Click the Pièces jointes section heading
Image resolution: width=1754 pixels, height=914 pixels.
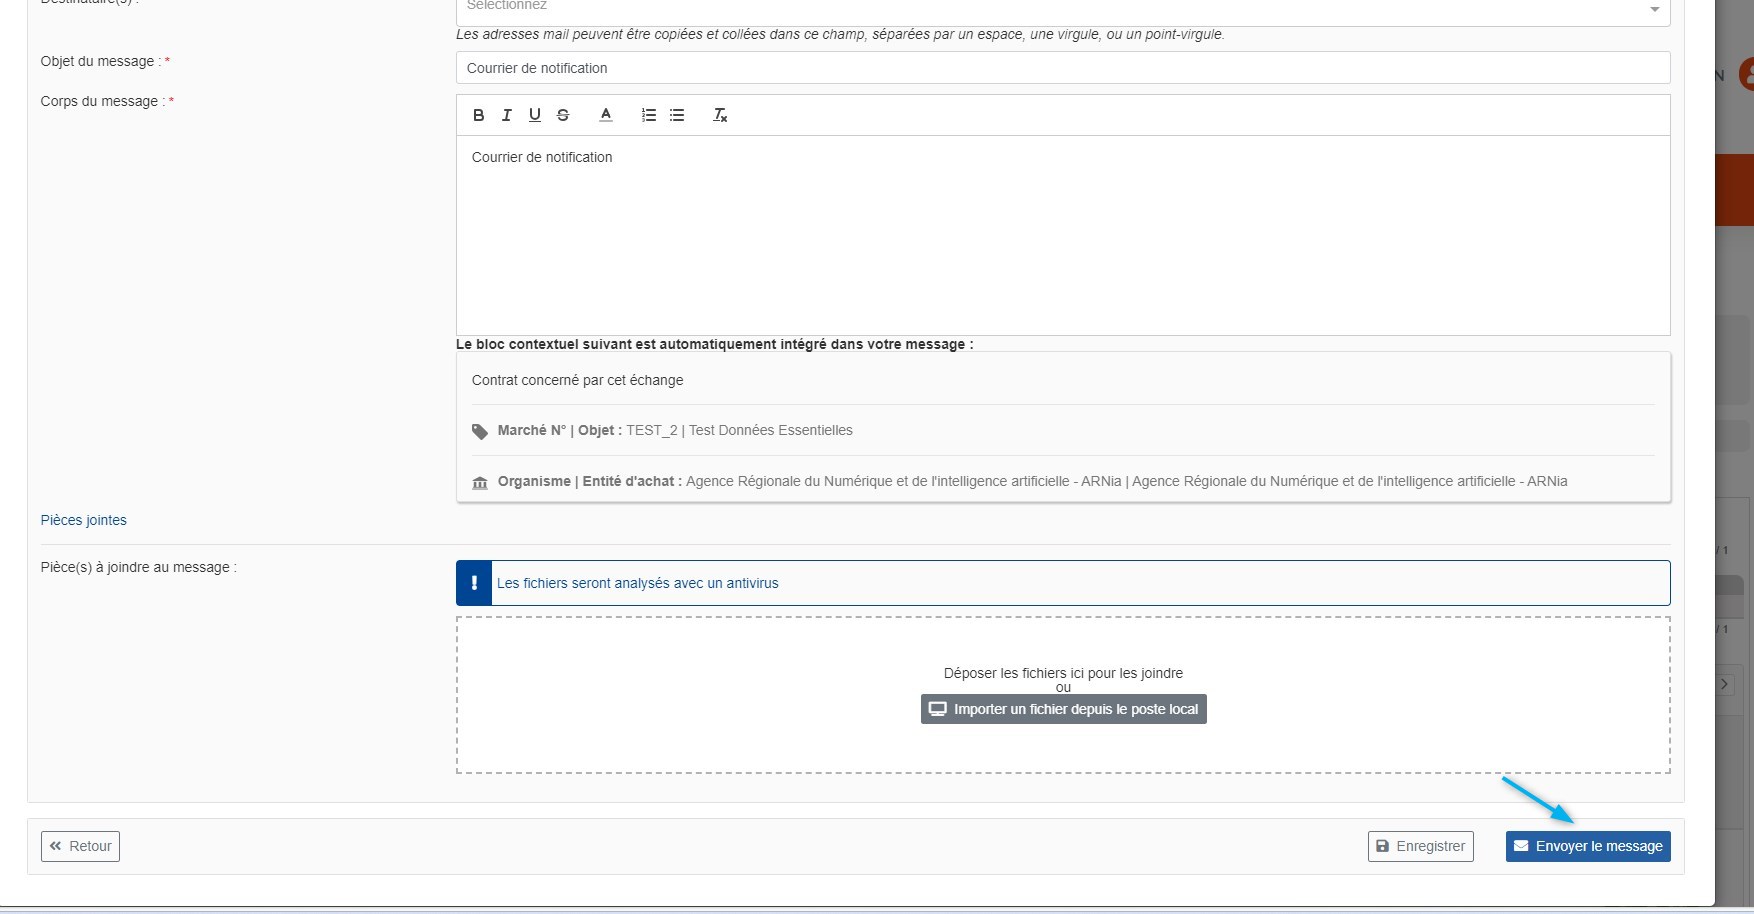[84, 520]
